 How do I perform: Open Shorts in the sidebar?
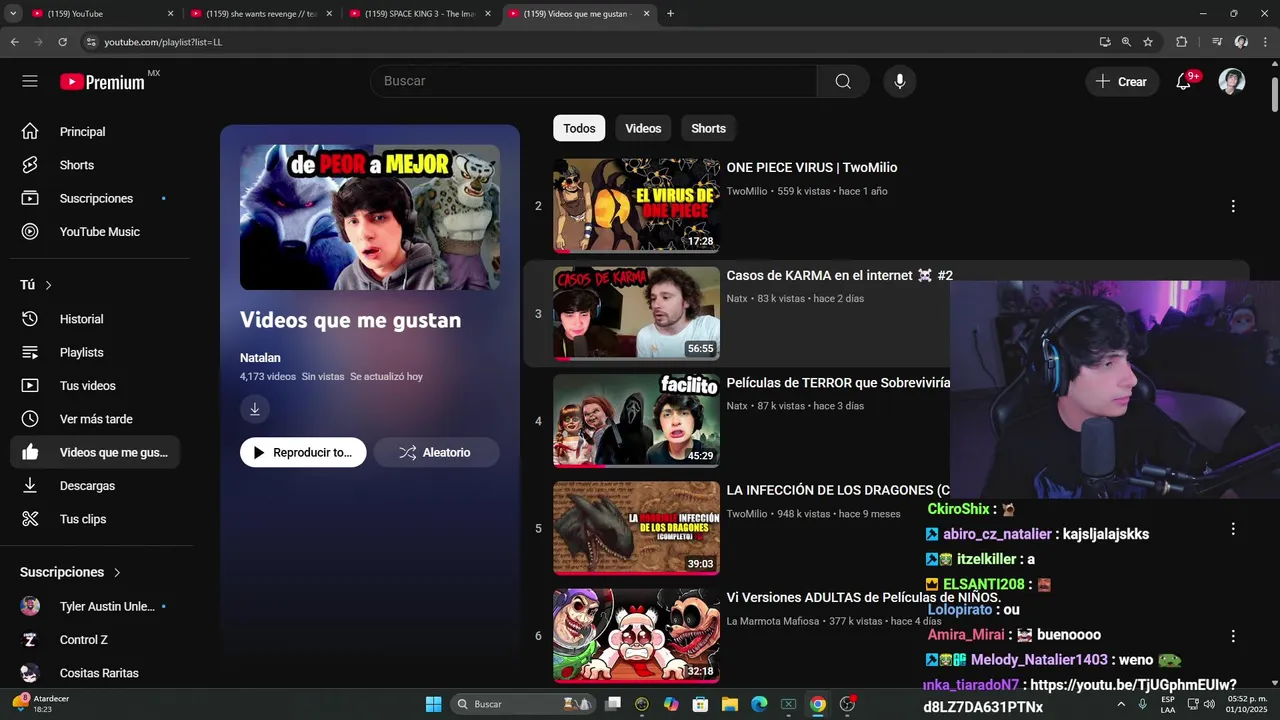[x=95, y=165]
